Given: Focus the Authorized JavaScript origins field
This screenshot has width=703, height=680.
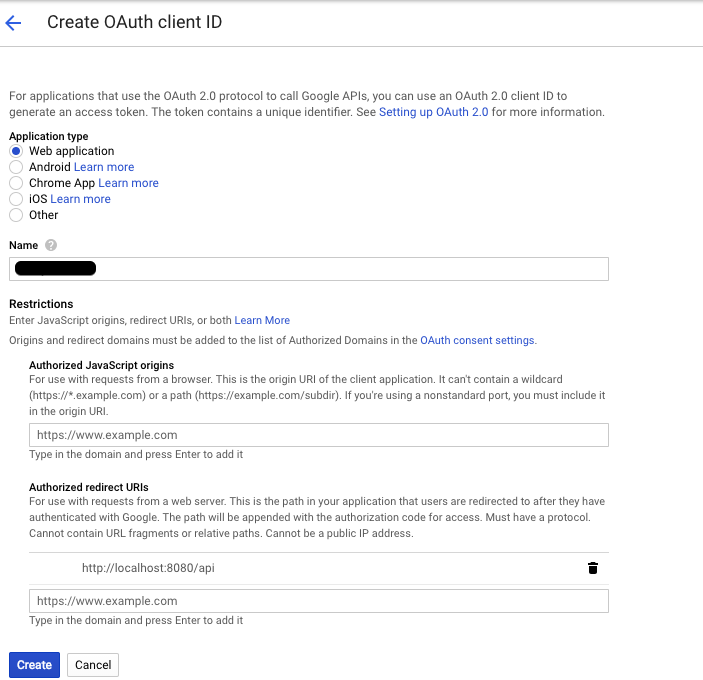Looking at the screenshot, I should pos(318,435).
